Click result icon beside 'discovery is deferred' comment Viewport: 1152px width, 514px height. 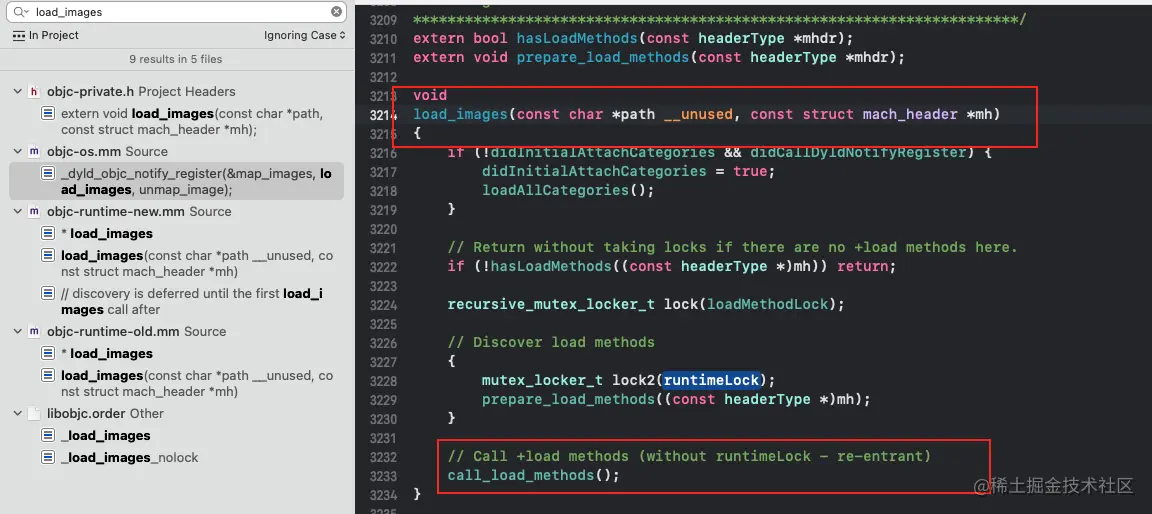click(48, 294)
